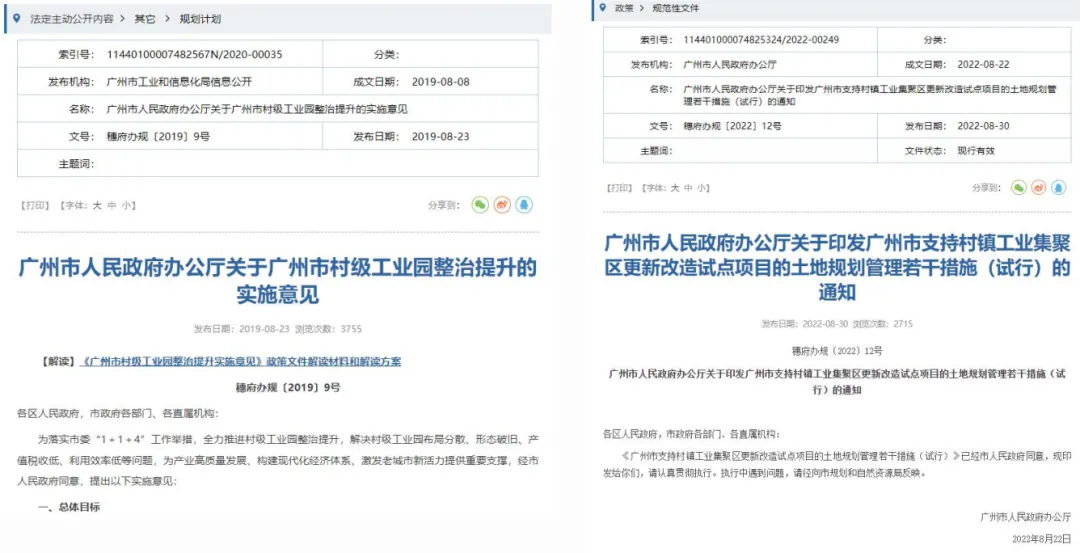Set right document font size to 中

(x=688, y=188)
